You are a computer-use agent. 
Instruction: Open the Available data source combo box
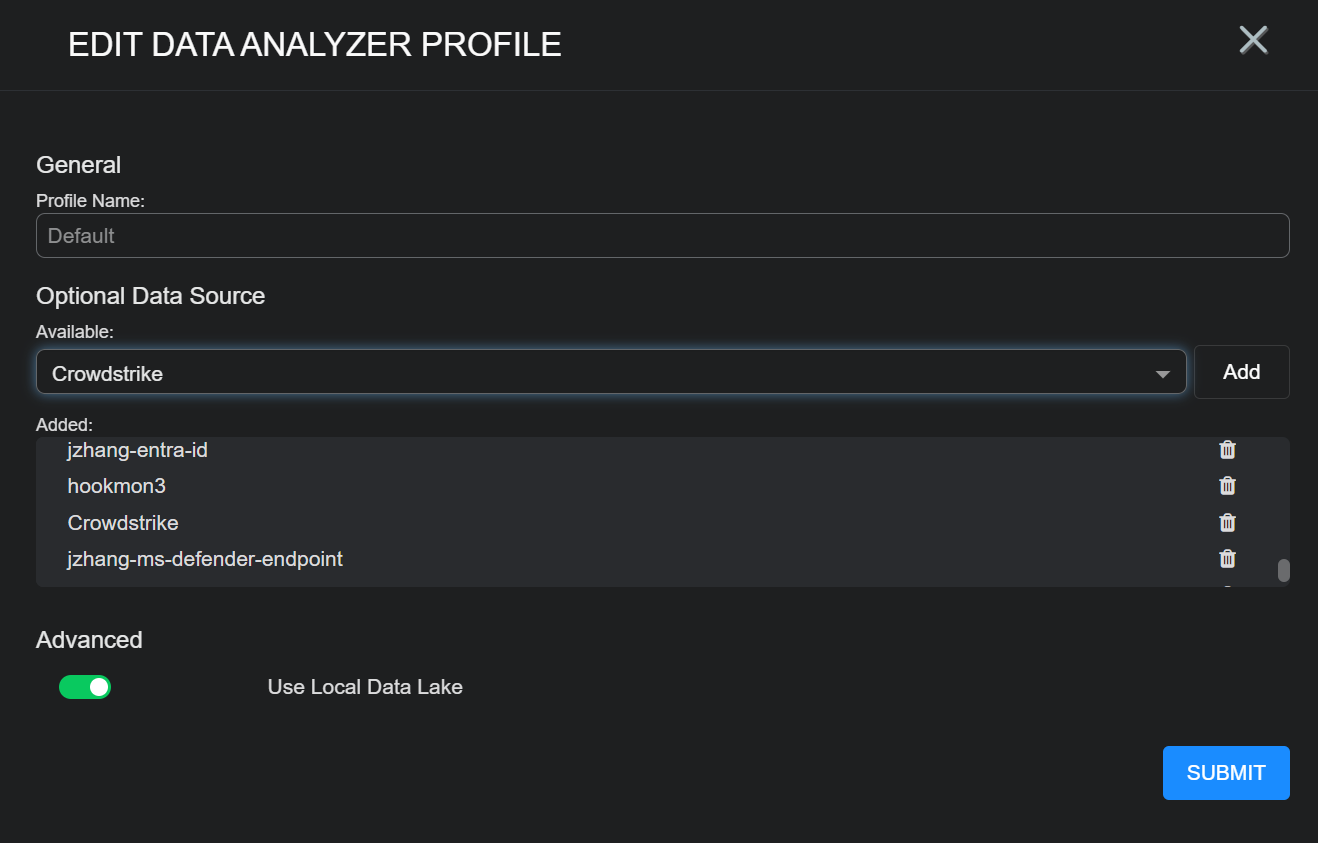pos(600,373)
